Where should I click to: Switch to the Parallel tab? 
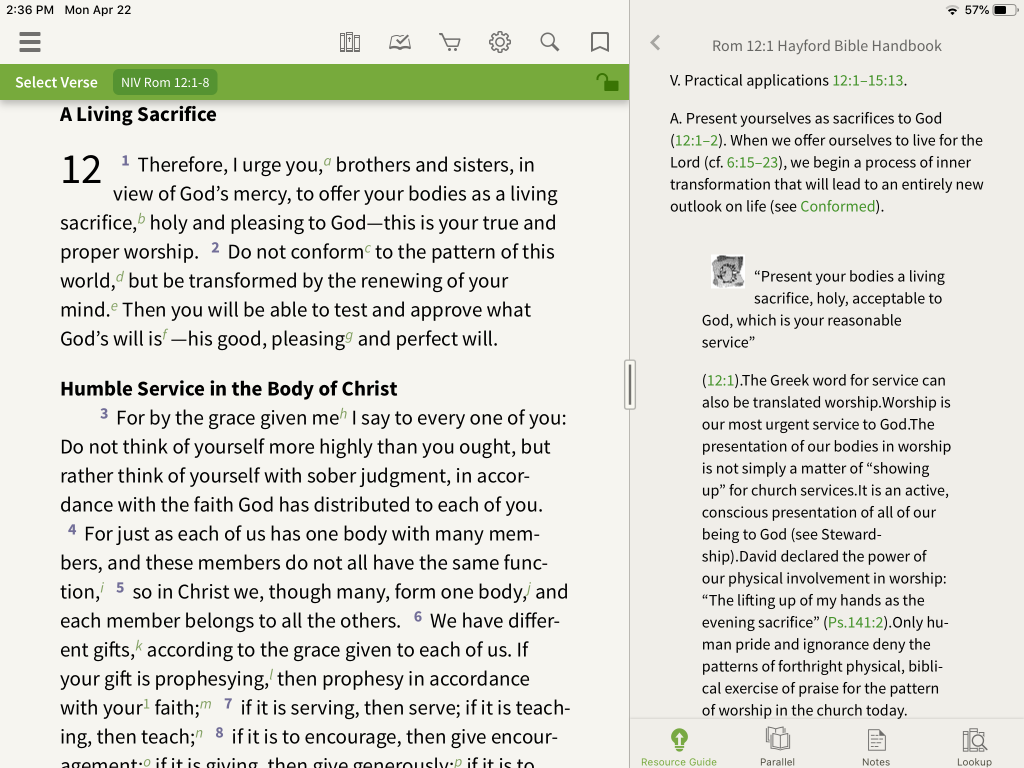click(x=777, y=747)
